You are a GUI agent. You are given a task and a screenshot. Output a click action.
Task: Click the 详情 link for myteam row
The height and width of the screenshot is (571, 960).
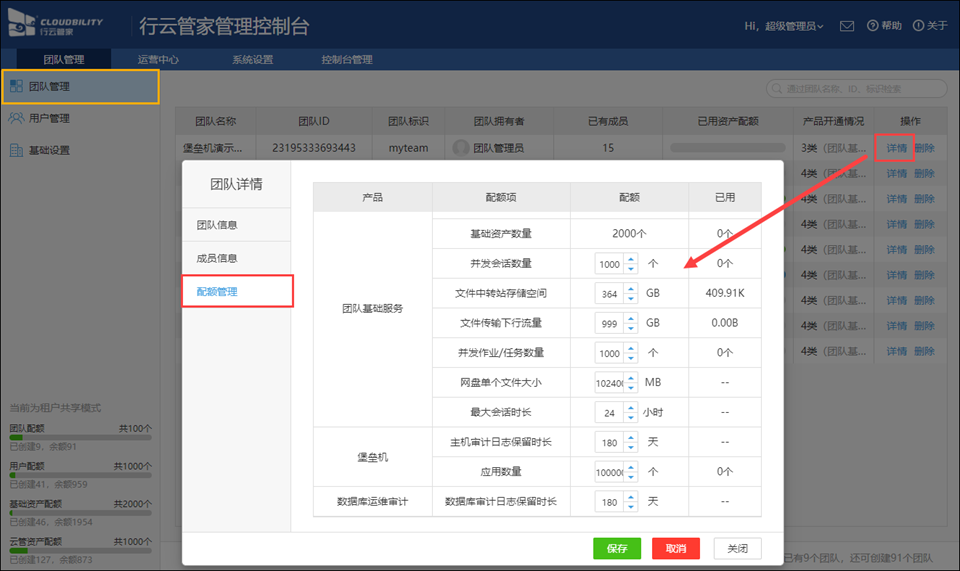tap(896, 148)
